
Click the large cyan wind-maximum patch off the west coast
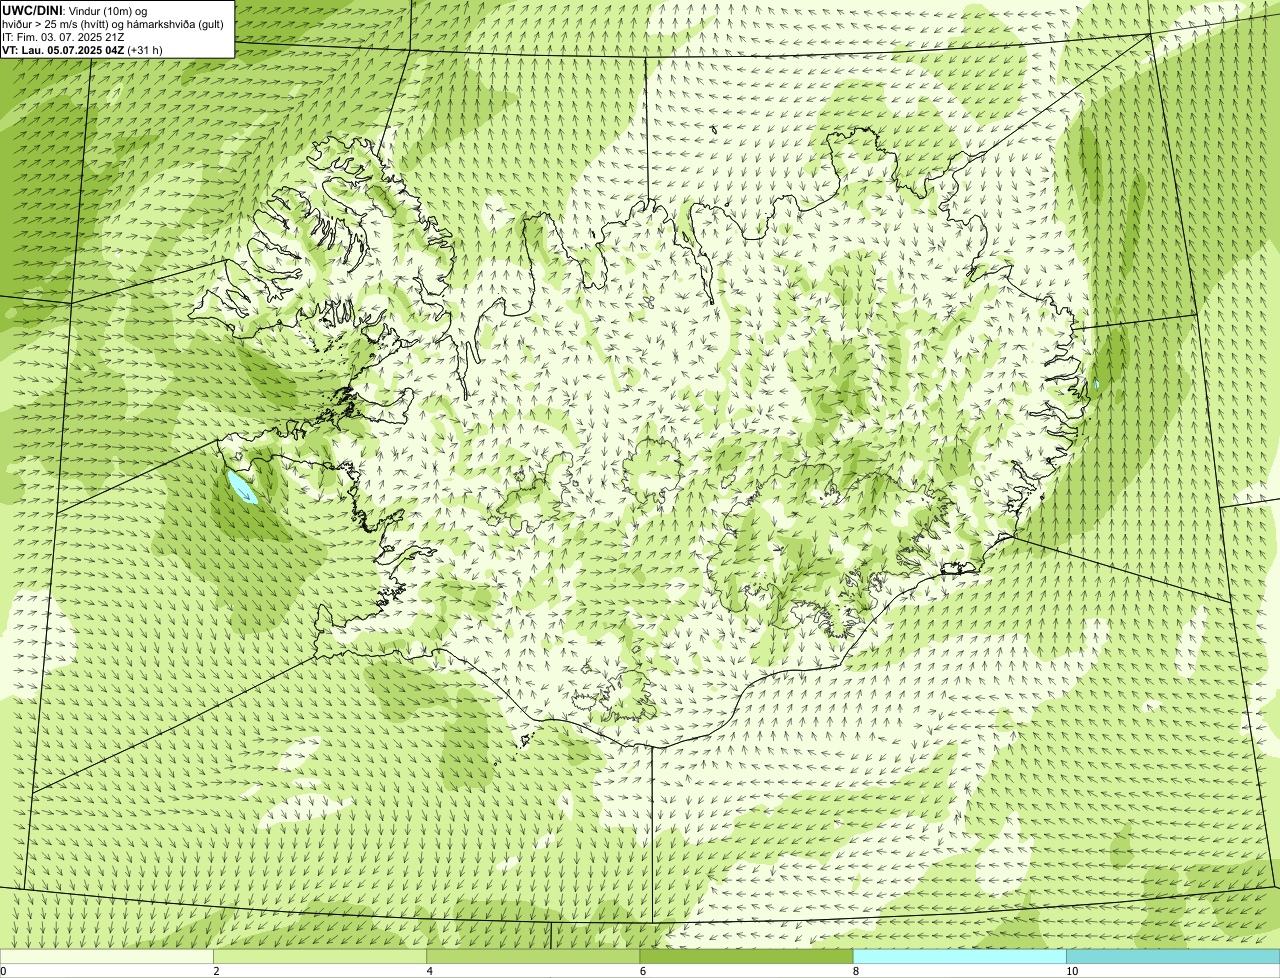(242, 487)
